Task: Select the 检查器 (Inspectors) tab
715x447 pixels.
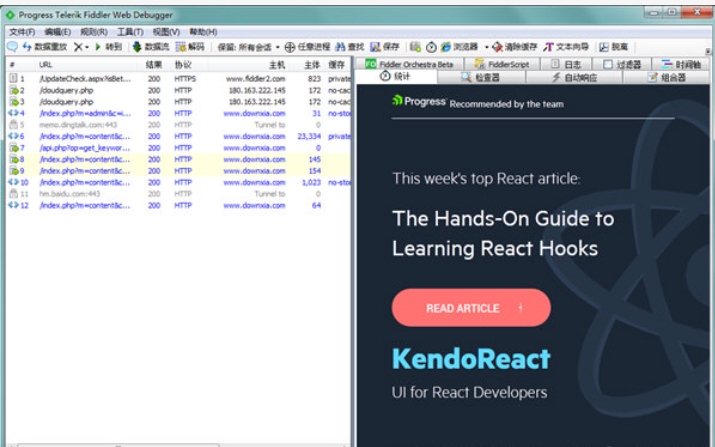Action: pyautogui.click(x=481, y=77)
